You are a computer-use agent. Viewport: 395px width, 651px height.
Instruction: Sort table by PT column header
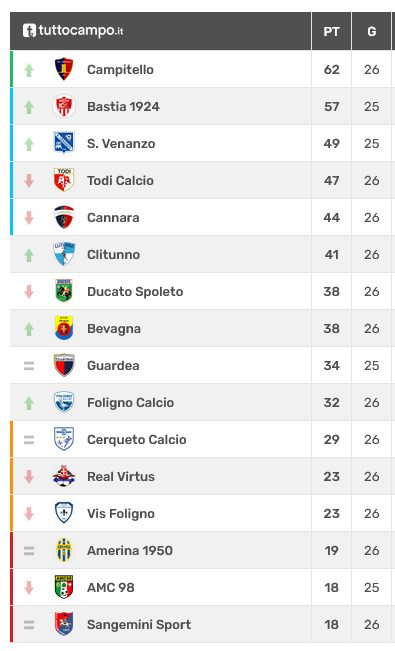click(331, 31)
